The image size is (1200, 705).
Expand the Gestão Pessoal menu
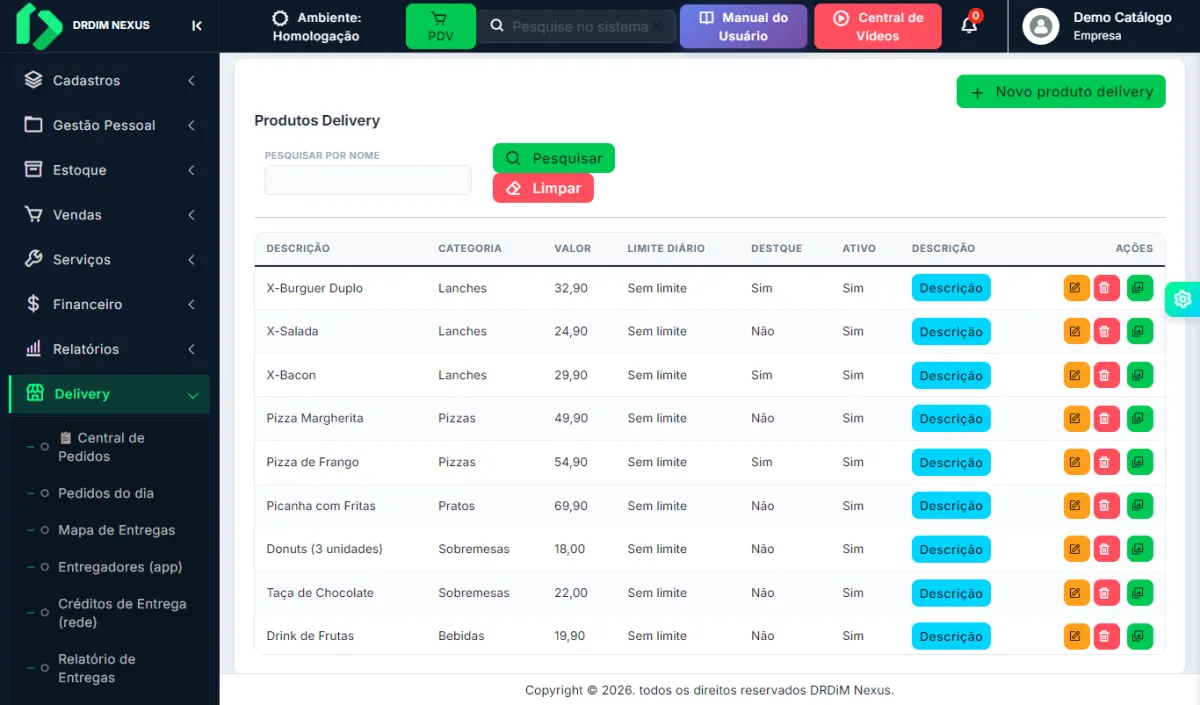[110, 125]
